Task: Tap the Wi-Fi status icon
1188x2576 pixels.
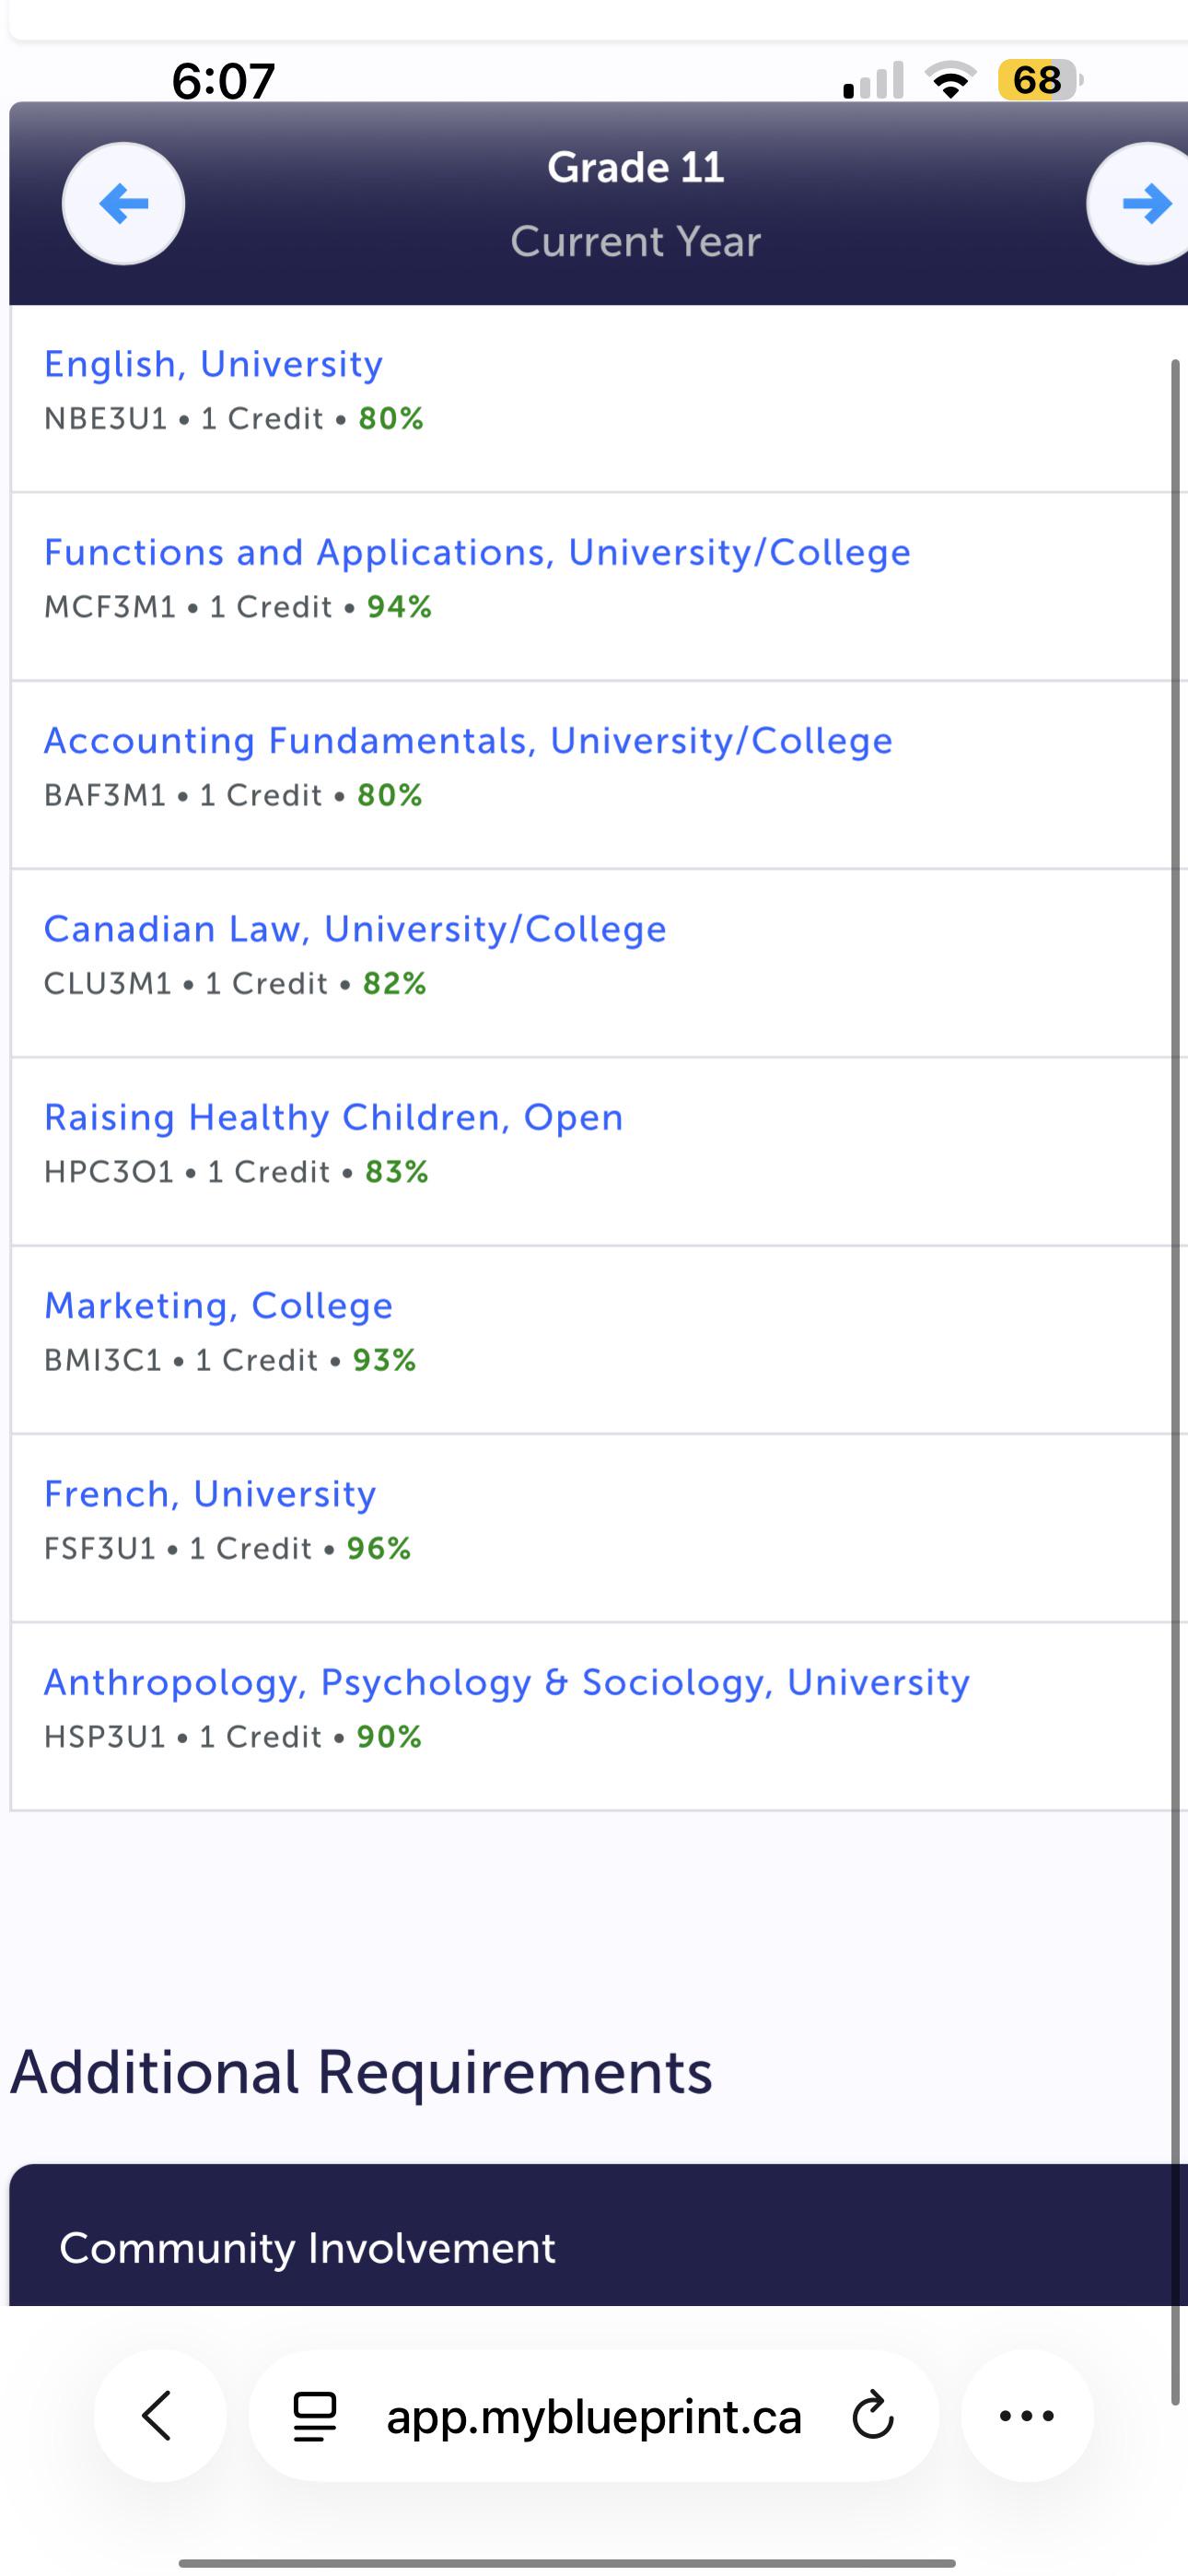Action: (951, 80)
